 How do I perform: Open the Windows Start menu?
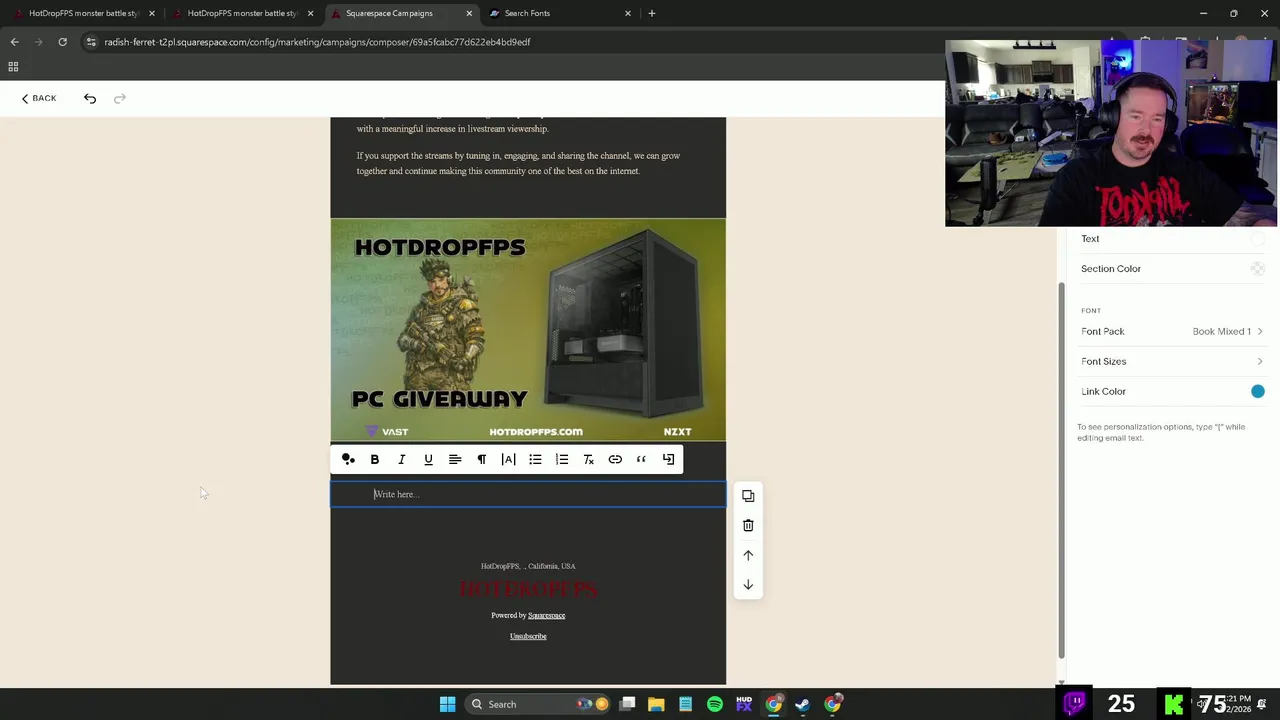(448, 704)
